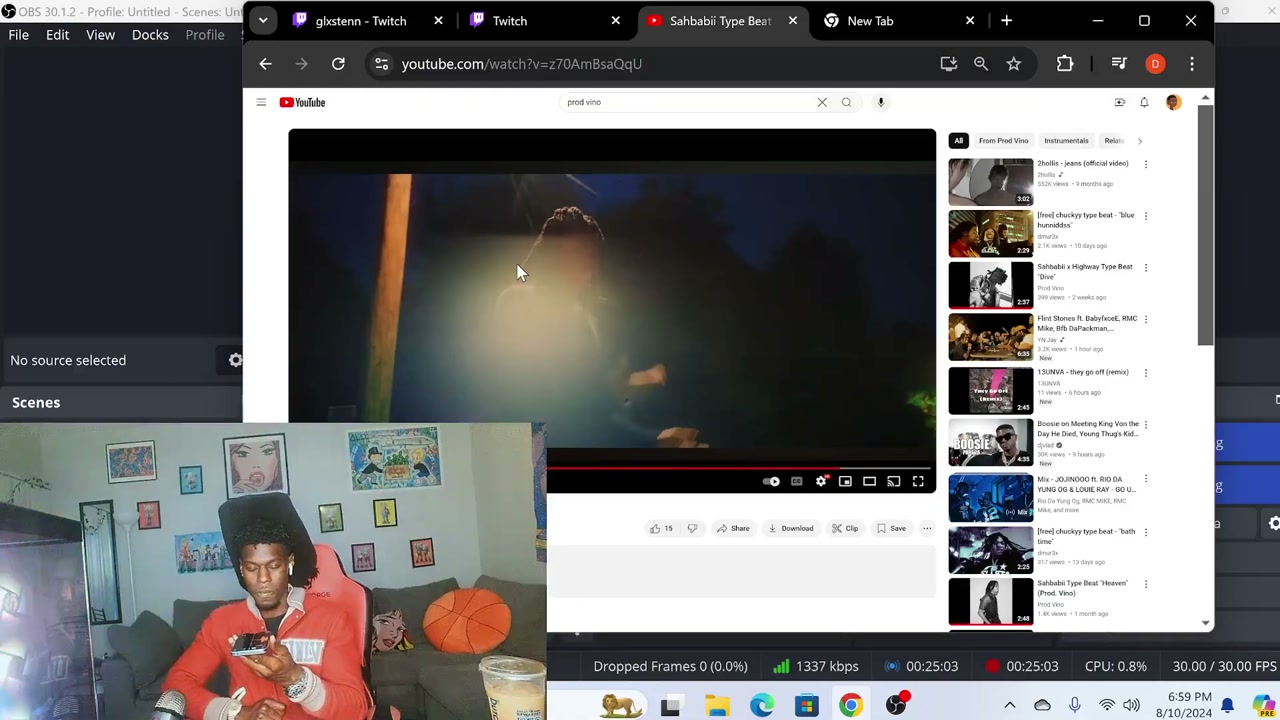The image size is (1280, 720).
Task: Select the Instrumentals filter chip
Action: pyautogui.click(x=1066, y=141)
